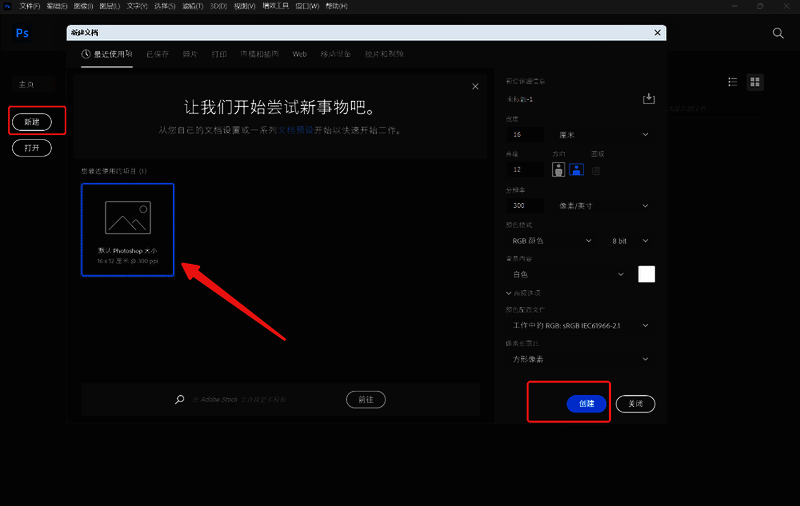The height and width of the screenshot is (506, 800).
Task: Click the 关闭 button in the dialog
Action: tap(635, 403)
